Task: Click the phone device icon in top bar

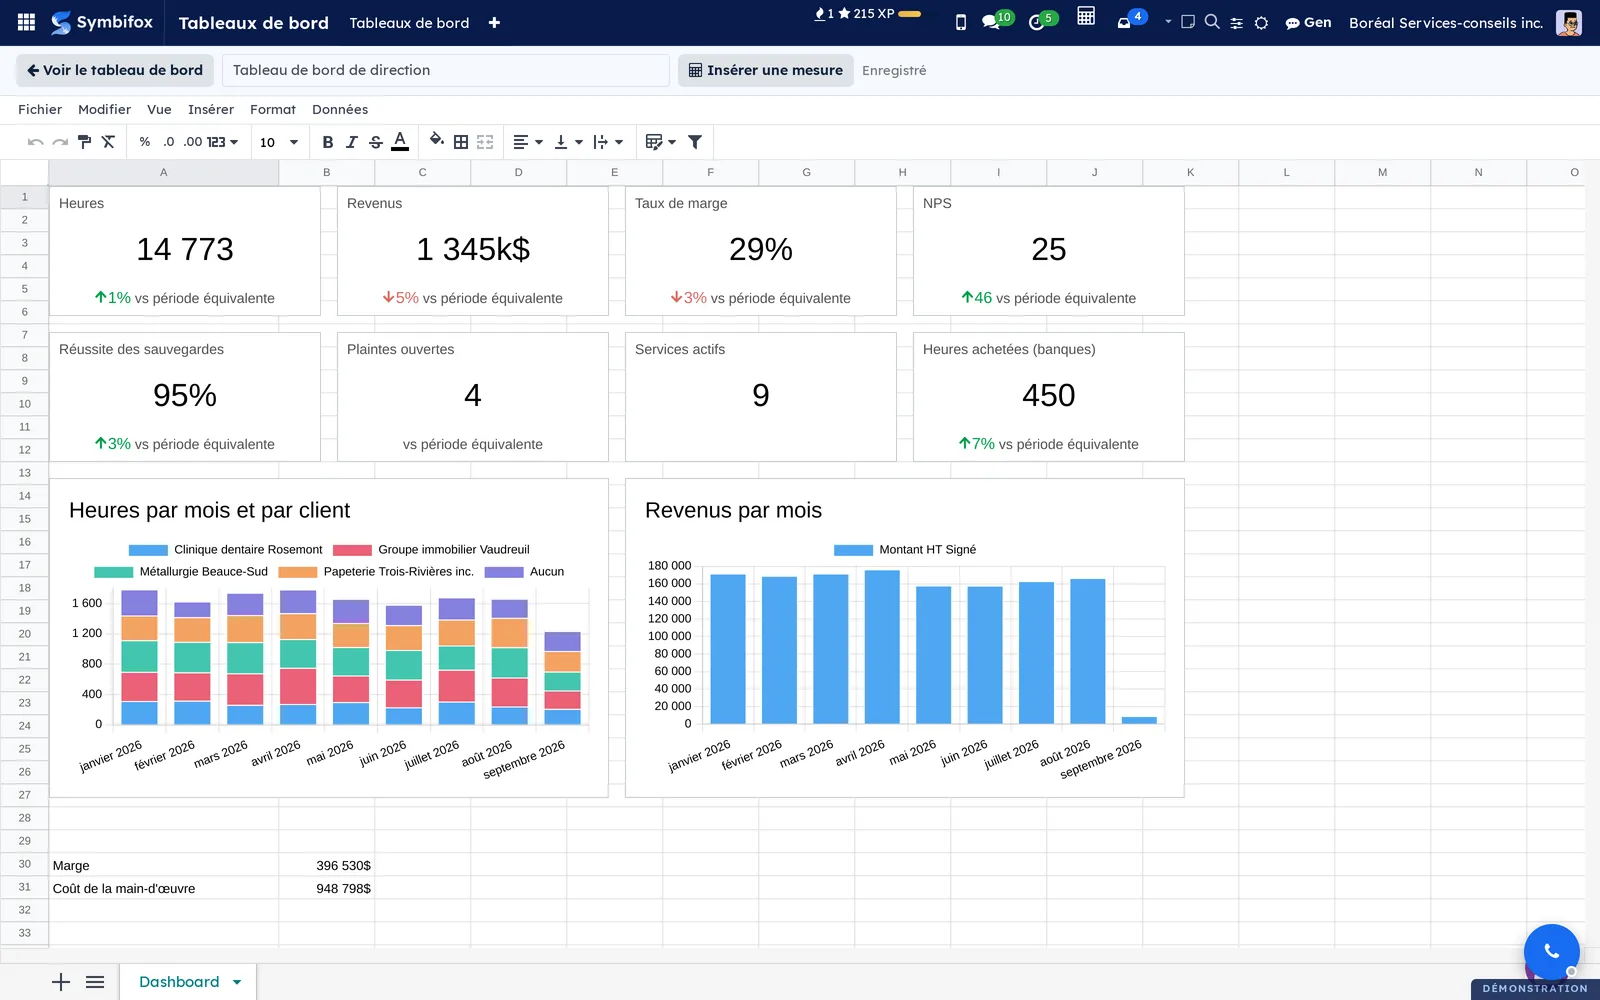Action: pyautogui.click(x=961, y=22)
